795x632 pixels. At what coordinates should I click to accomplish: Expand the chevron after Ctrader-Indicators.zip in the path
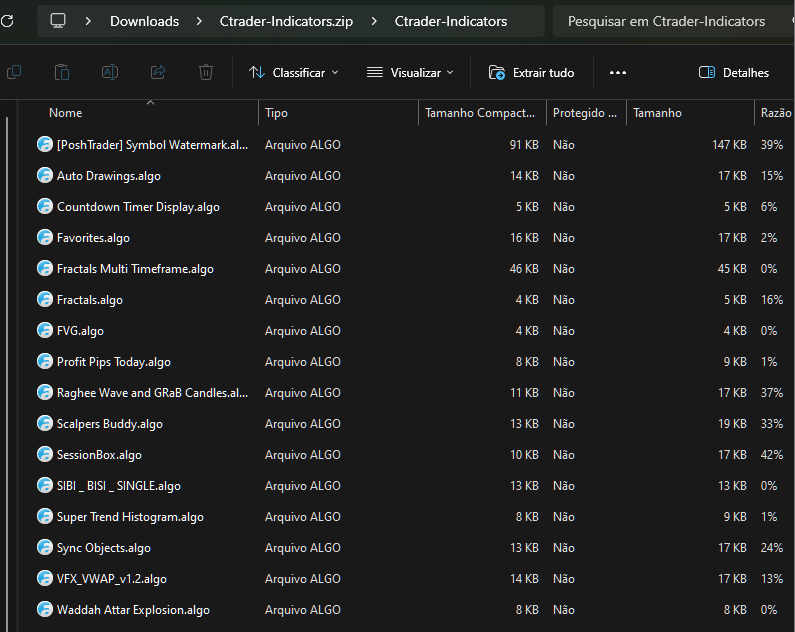pos(374,21)
